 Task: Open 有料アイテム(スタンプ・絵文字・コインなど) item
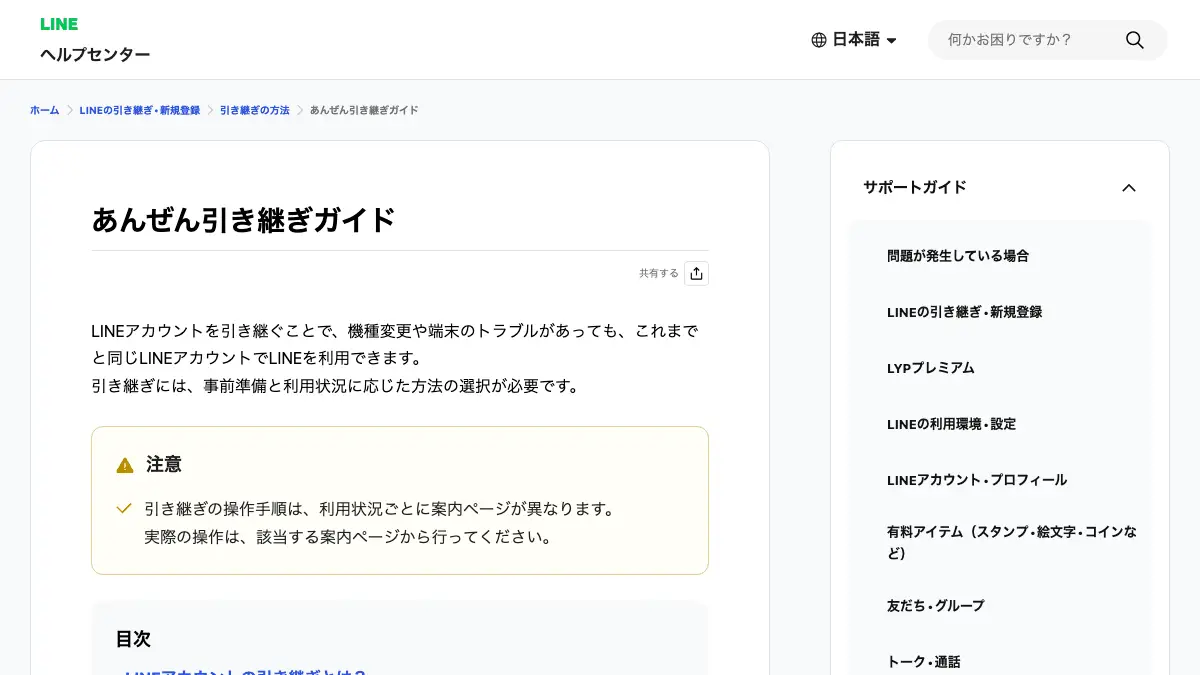click(1012, 542)
